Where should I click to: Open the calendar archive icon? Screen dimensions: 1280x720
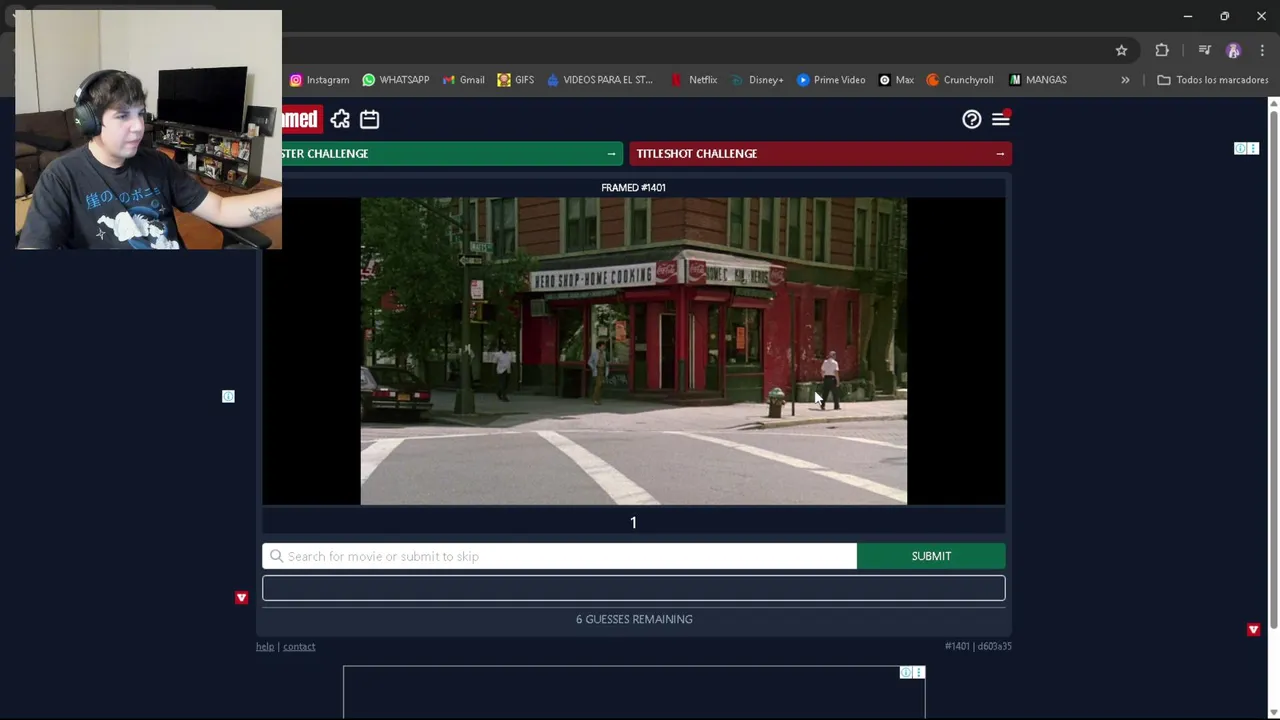[x=369, y=119]
